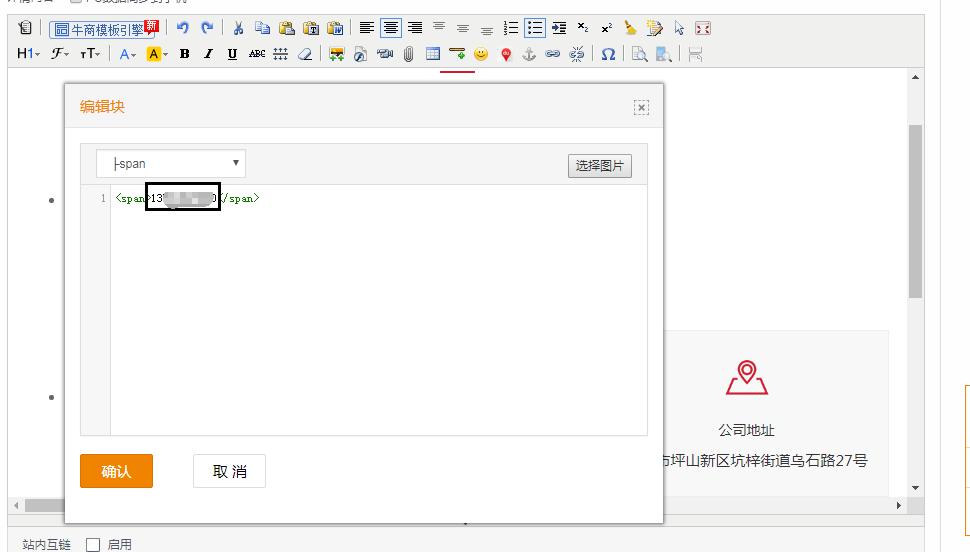Open the span element dropdown
970x552 pixels.
coord(171,163)
